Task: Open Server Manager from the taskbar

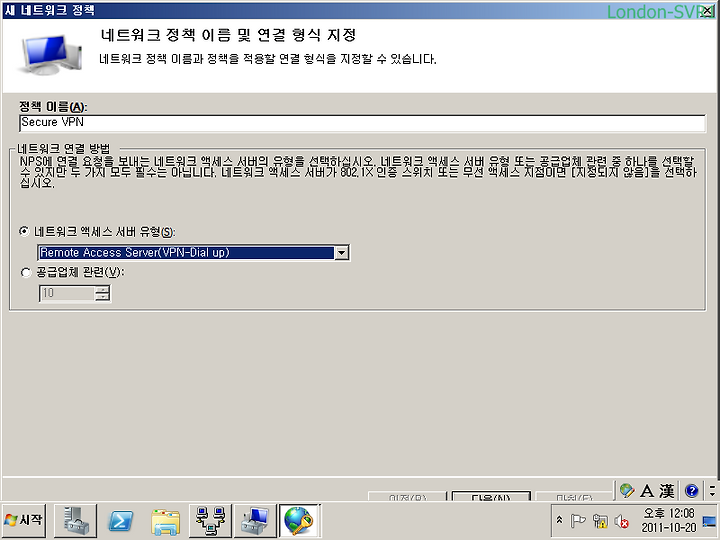Action: 75,520
